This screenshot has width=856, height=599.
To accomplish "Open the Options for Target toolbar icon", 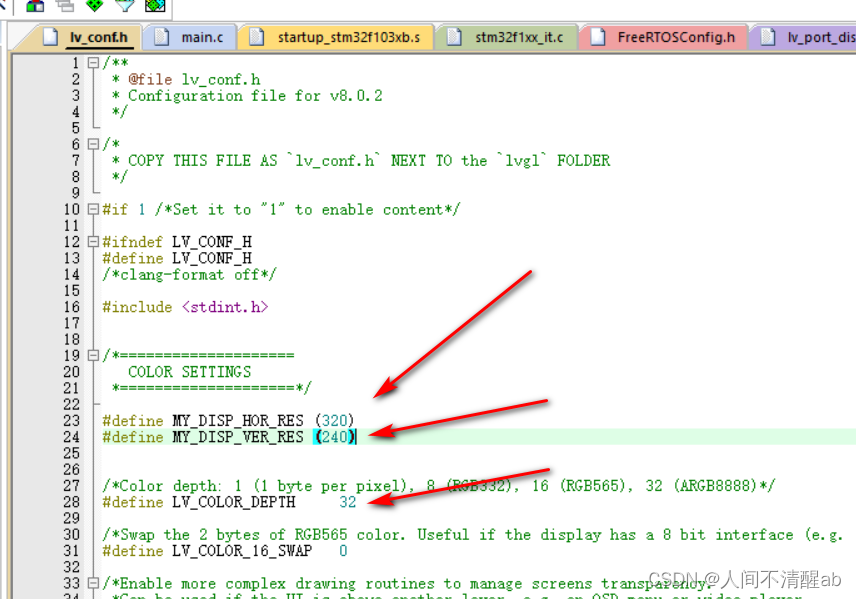I will 37,7.
